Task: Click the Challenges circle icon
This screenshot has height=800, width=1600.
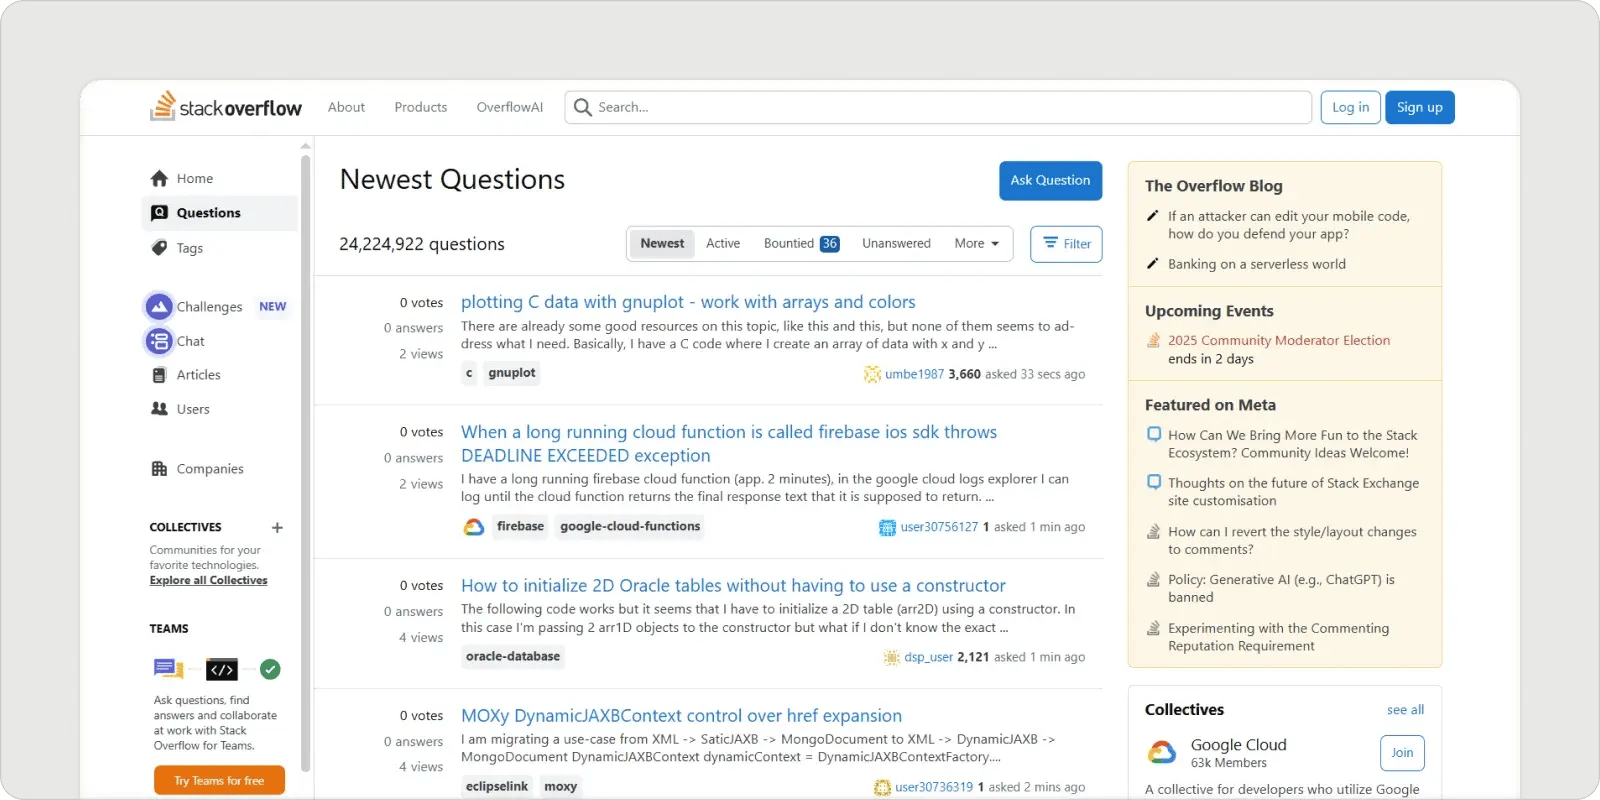Action: pyautogui.click(x=159, y=306)
